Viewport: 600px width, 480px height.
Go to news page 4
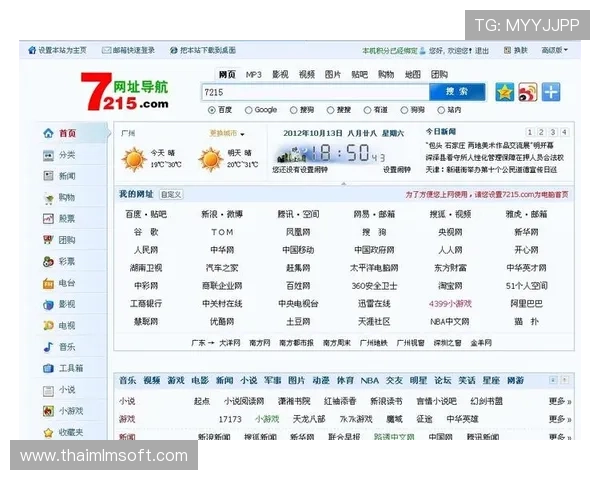tap(564, 132)
